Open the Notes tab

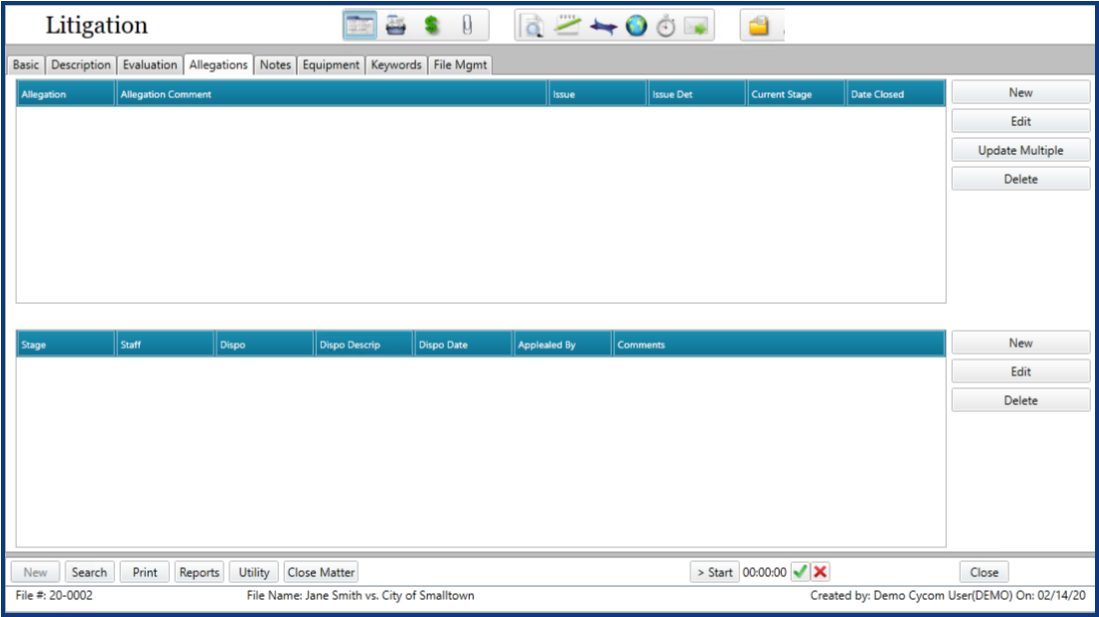(x=275, y=65)
